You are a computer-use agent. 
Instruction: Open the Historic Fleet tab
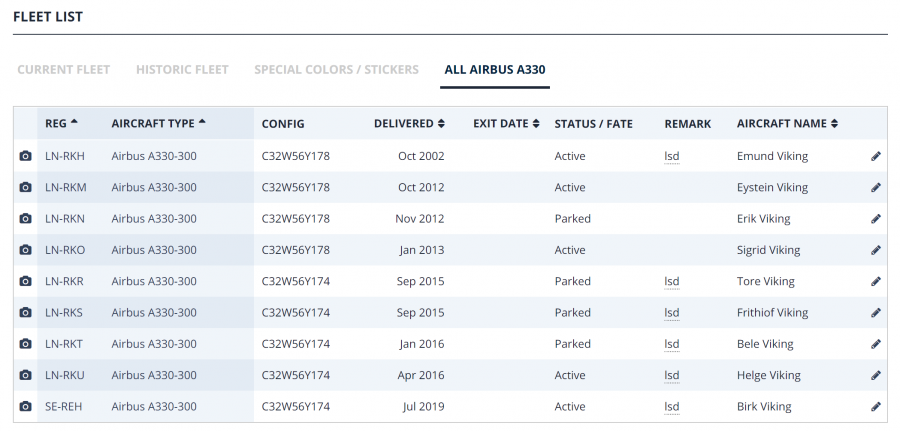tap(182, 70)
